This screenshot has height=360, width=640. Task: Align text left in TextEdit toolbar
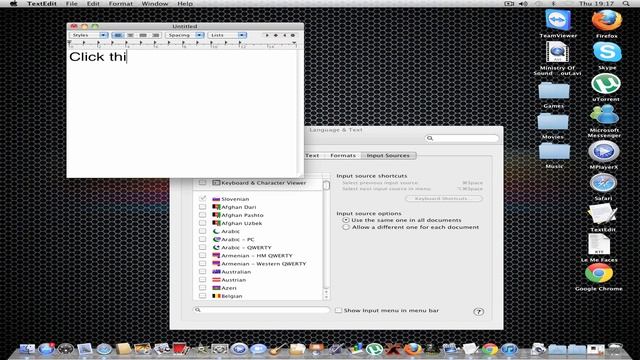pos(118,36)
